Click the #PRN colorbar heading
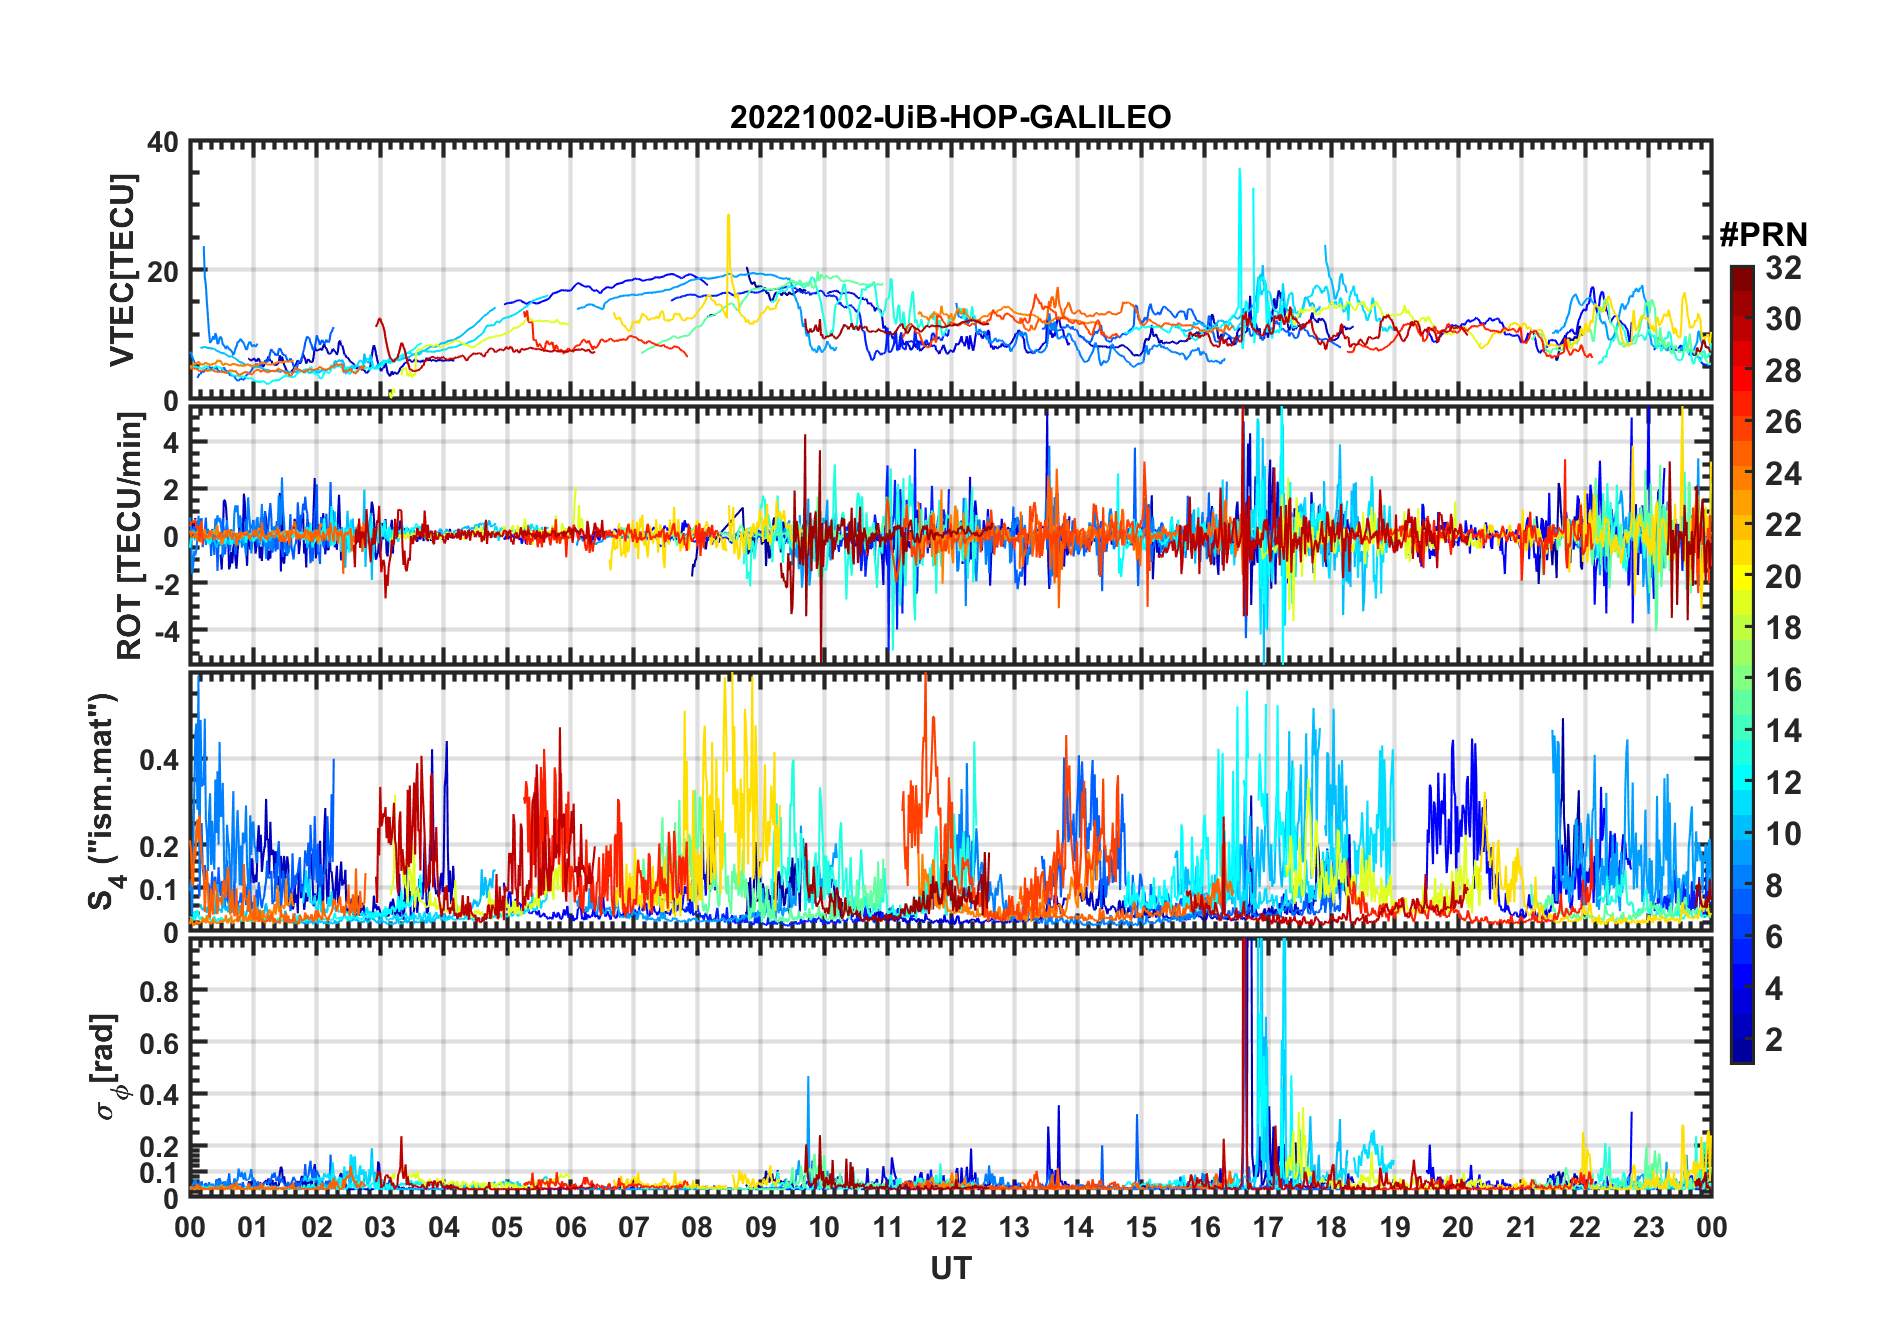This screenshot has width=1902, height=1330. [x=1763, y=235]
